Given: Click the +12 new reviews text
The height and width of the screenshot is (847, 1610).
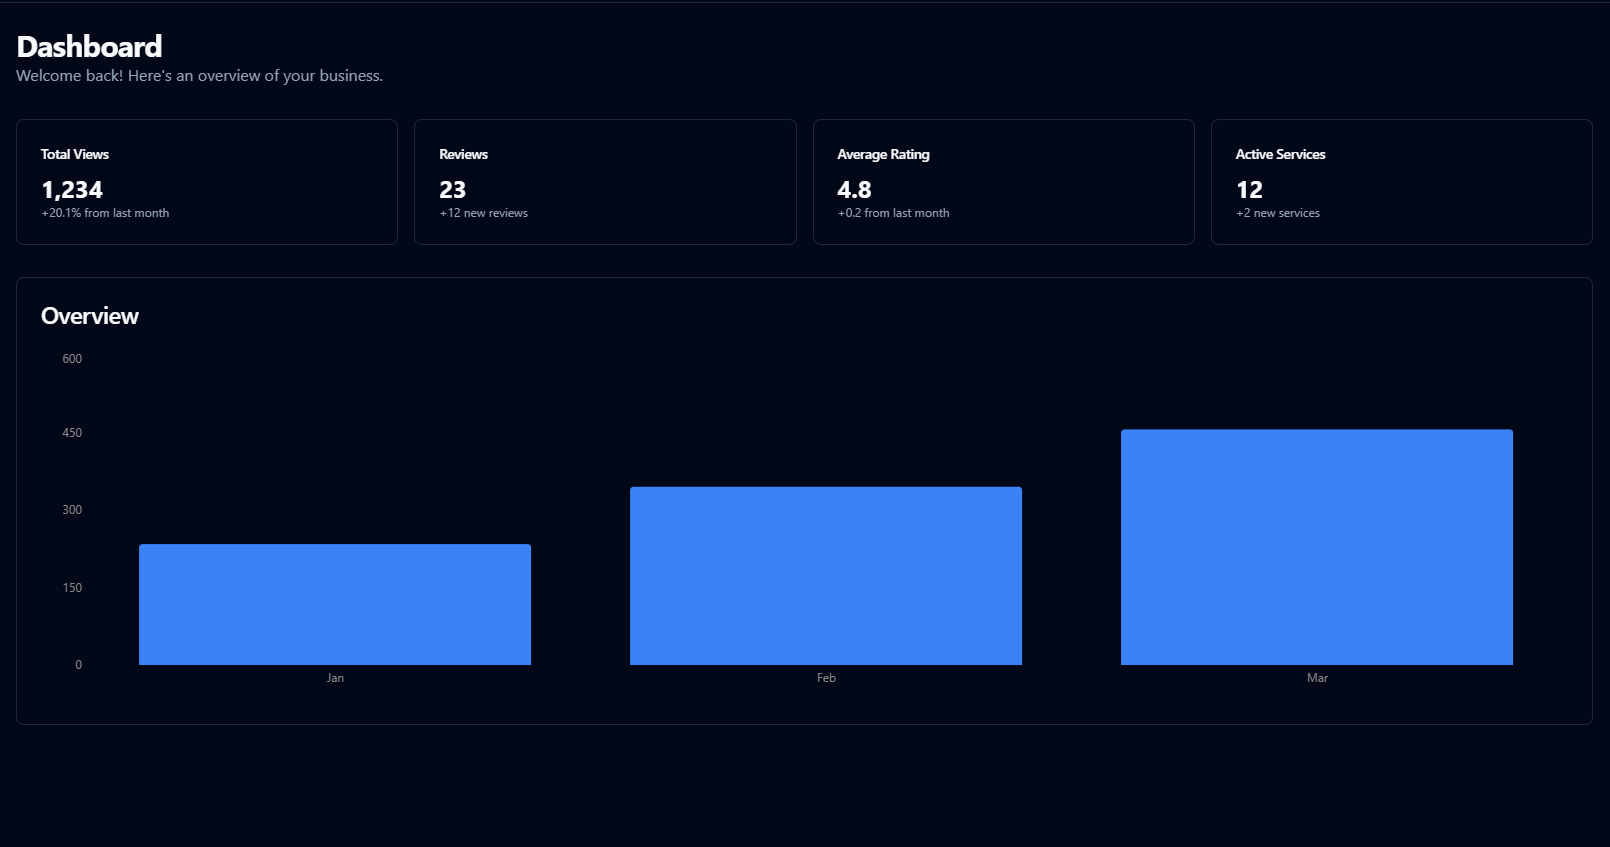Looking at the screenshot, I should click(x=484, y=213).
